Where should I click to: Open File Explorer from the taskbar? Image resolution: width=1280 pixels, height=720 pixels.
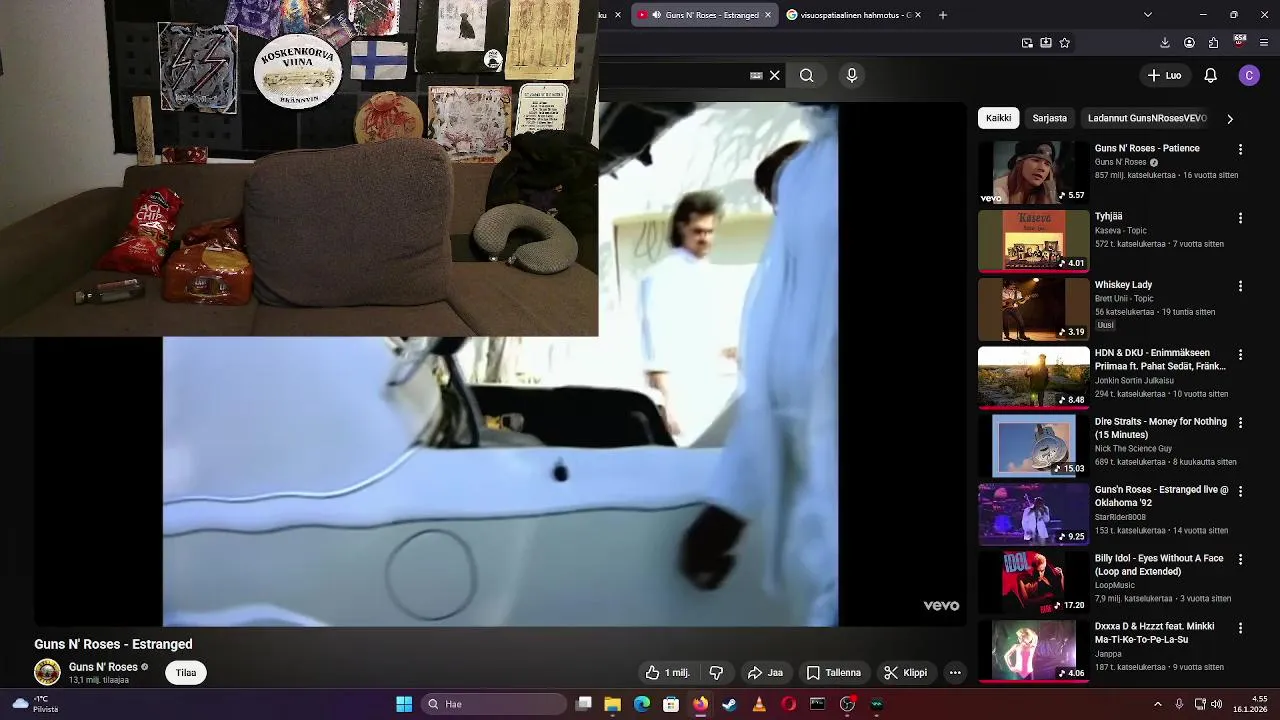pyautogui.click(x=613, y=704)
